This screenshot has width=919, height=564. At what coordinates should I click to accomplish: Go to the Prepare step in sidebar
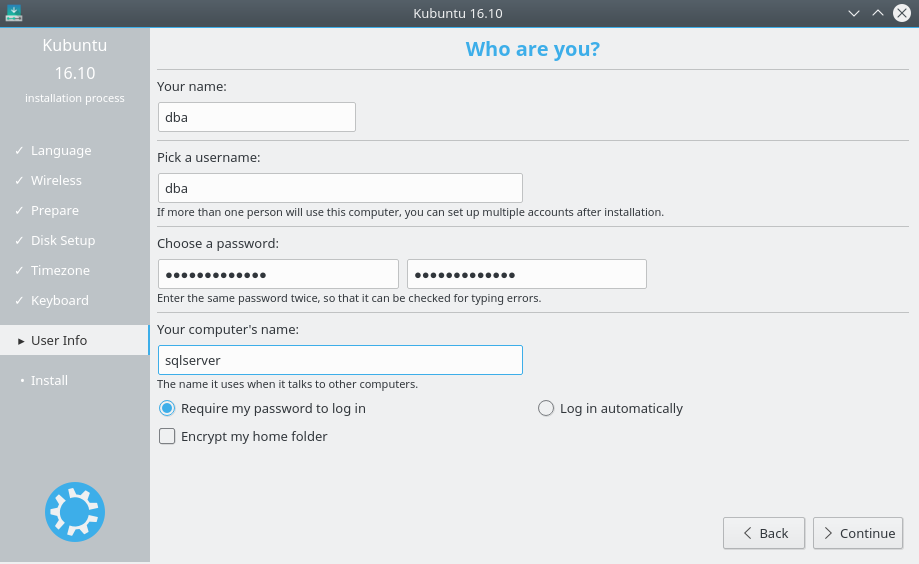(55, 210)
